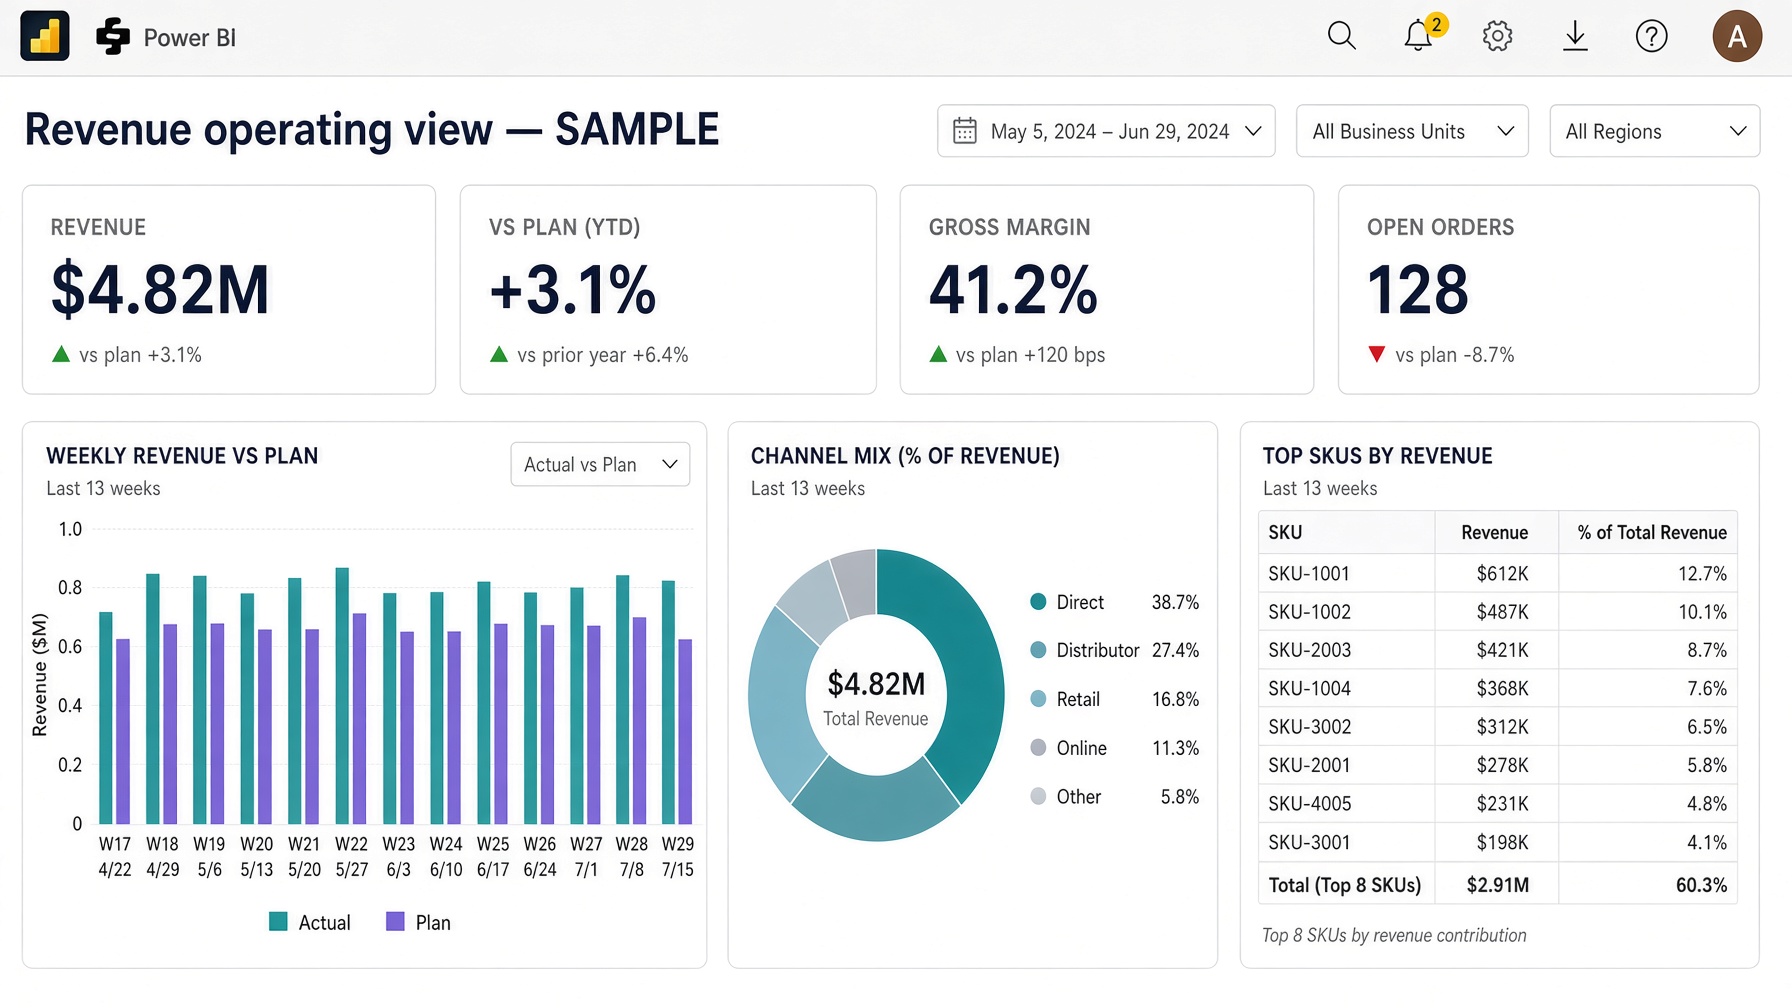
Task: Click the $4.82M Revenue card value
Action: (160, 289)
